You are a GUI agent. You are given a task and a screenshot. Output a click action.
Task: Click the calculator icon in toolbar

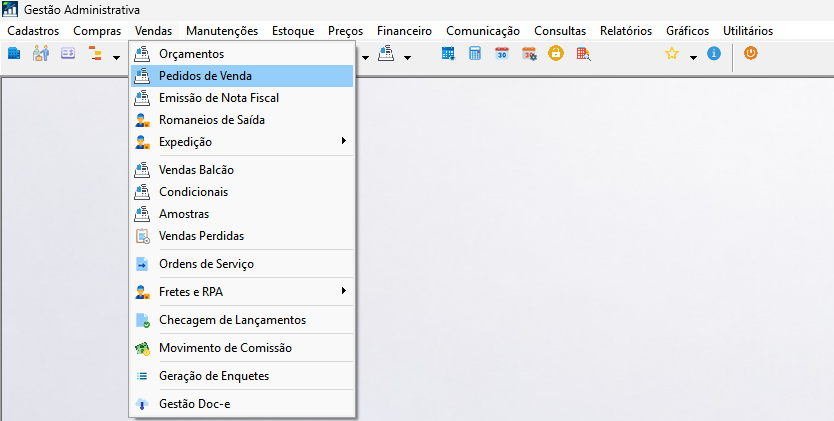475,54
